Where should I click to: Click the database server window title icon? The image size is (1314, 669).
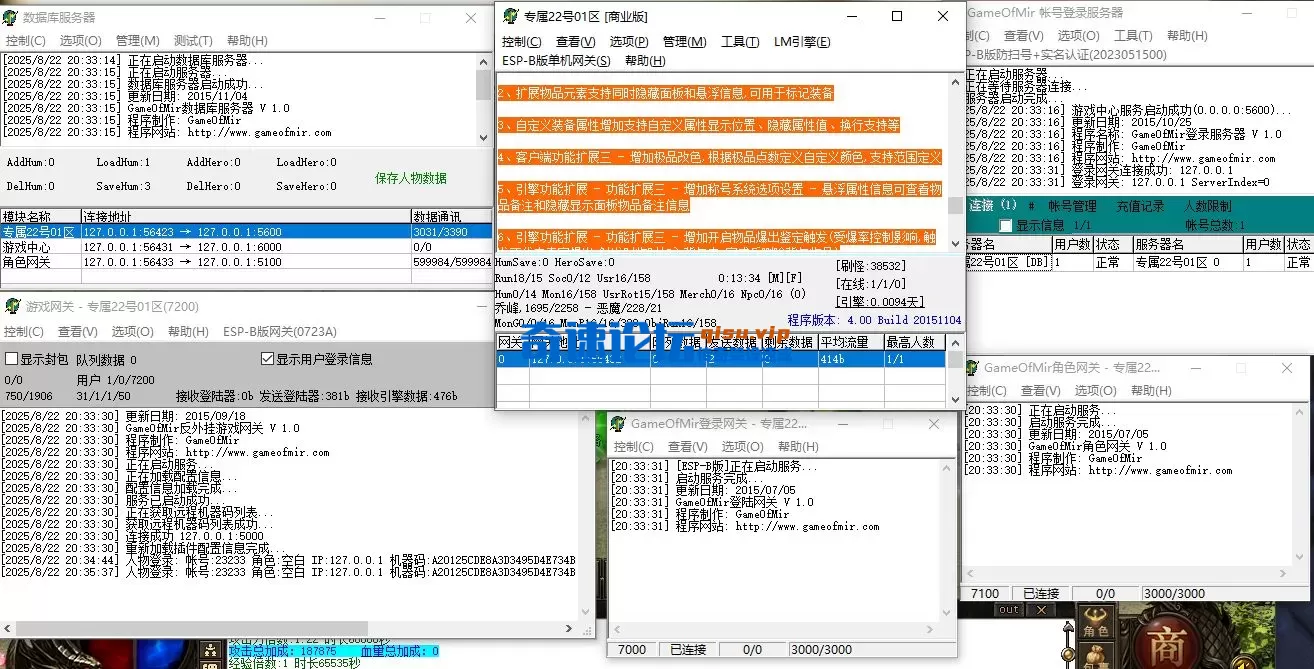click(x=11, y=18)
